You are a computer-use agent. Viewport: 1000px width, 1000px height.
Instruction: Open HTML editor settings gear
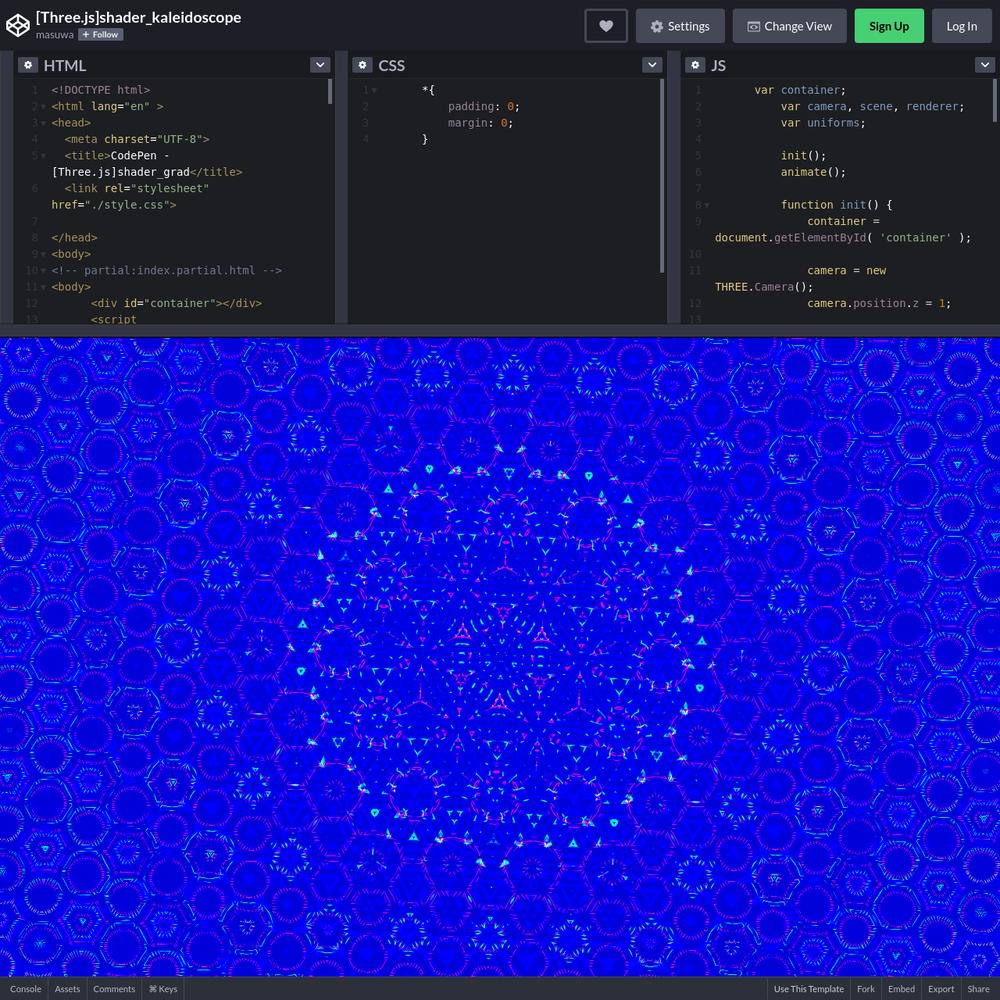point(27,65)
